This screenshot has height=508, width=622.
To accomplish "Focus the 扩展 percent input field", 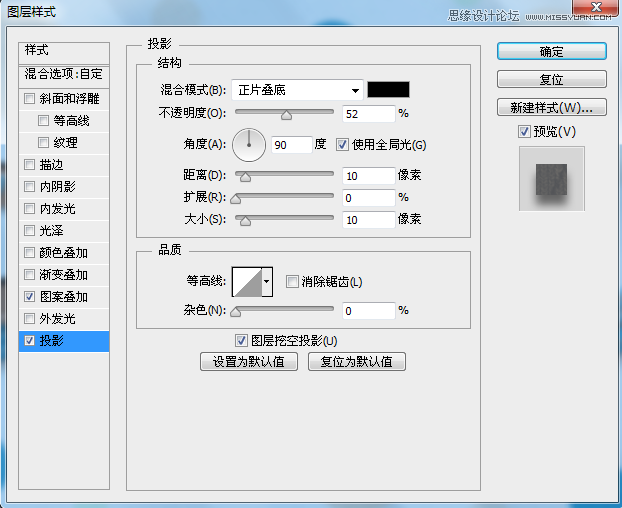I will tap(369, 197).
